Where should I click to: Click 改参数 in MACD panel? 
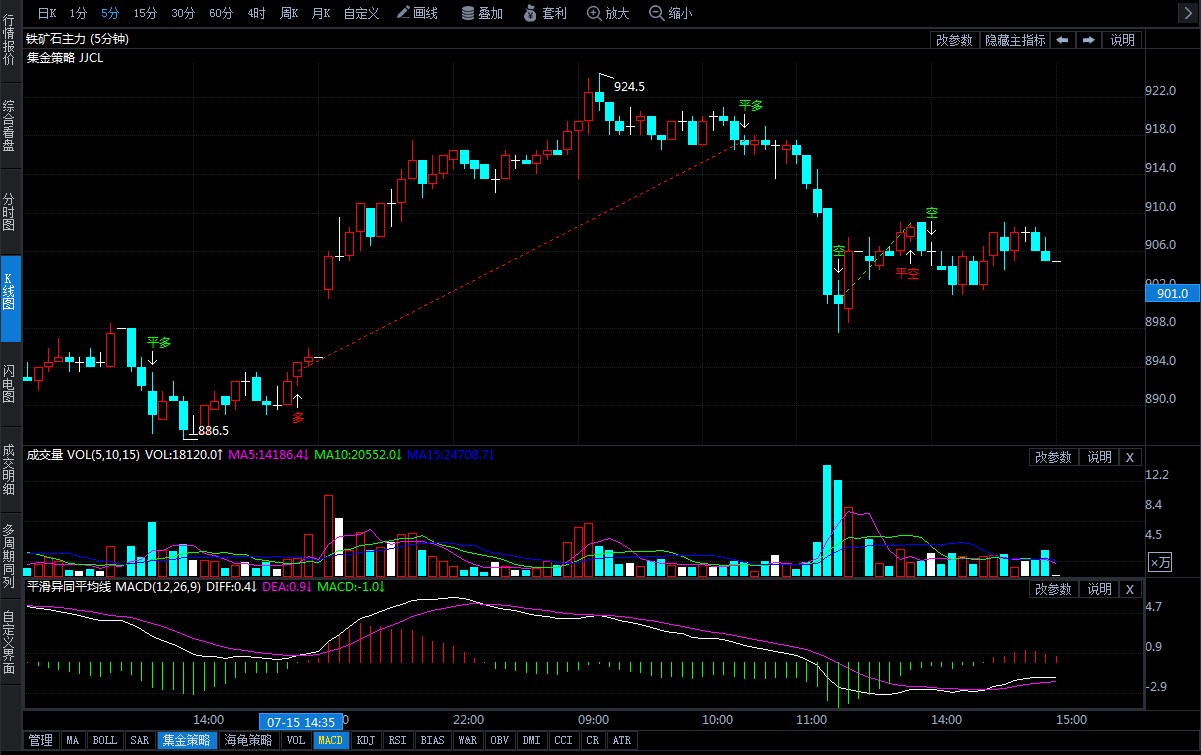tap(1053, 589)
